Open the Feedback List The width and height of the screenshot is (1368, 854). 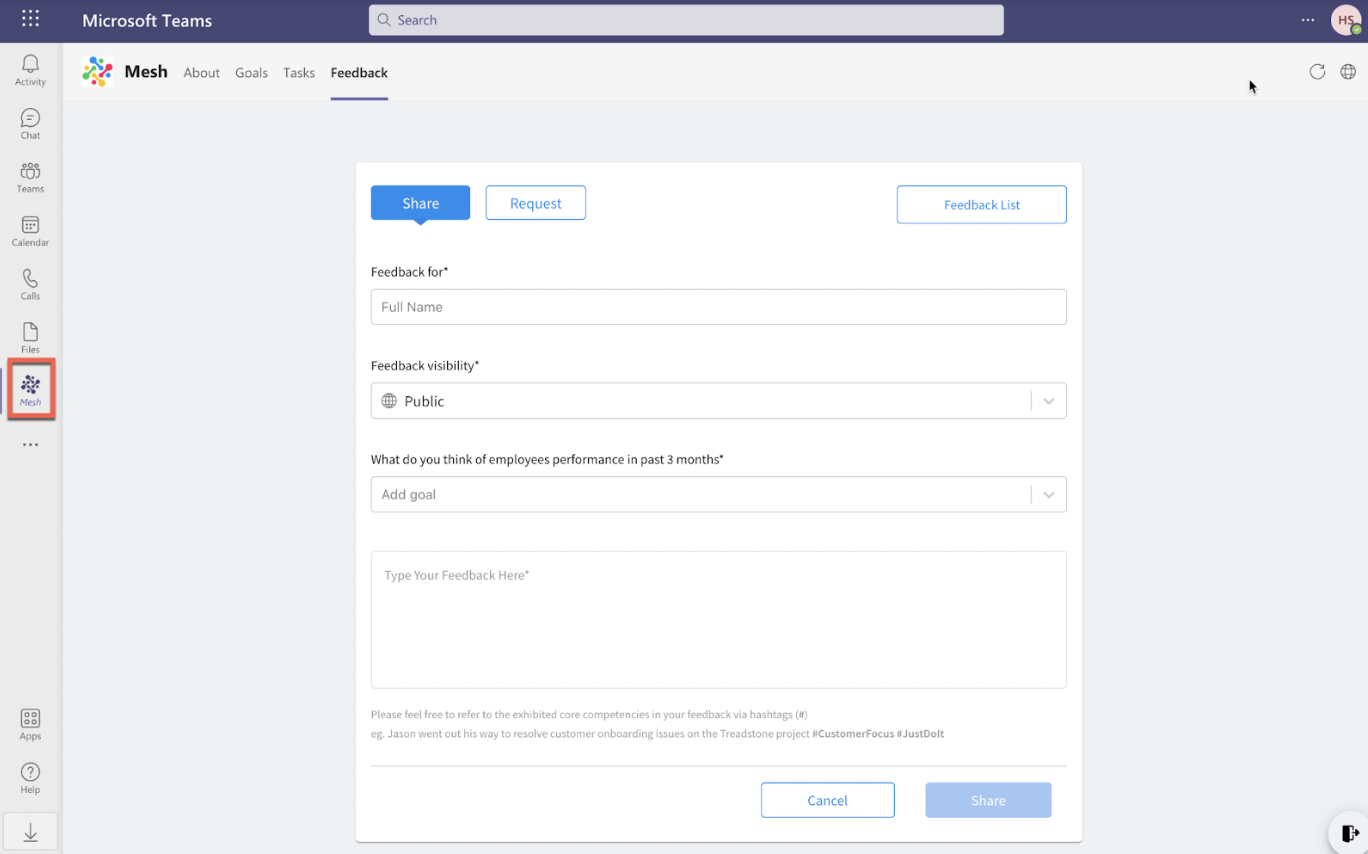(981, 205)
